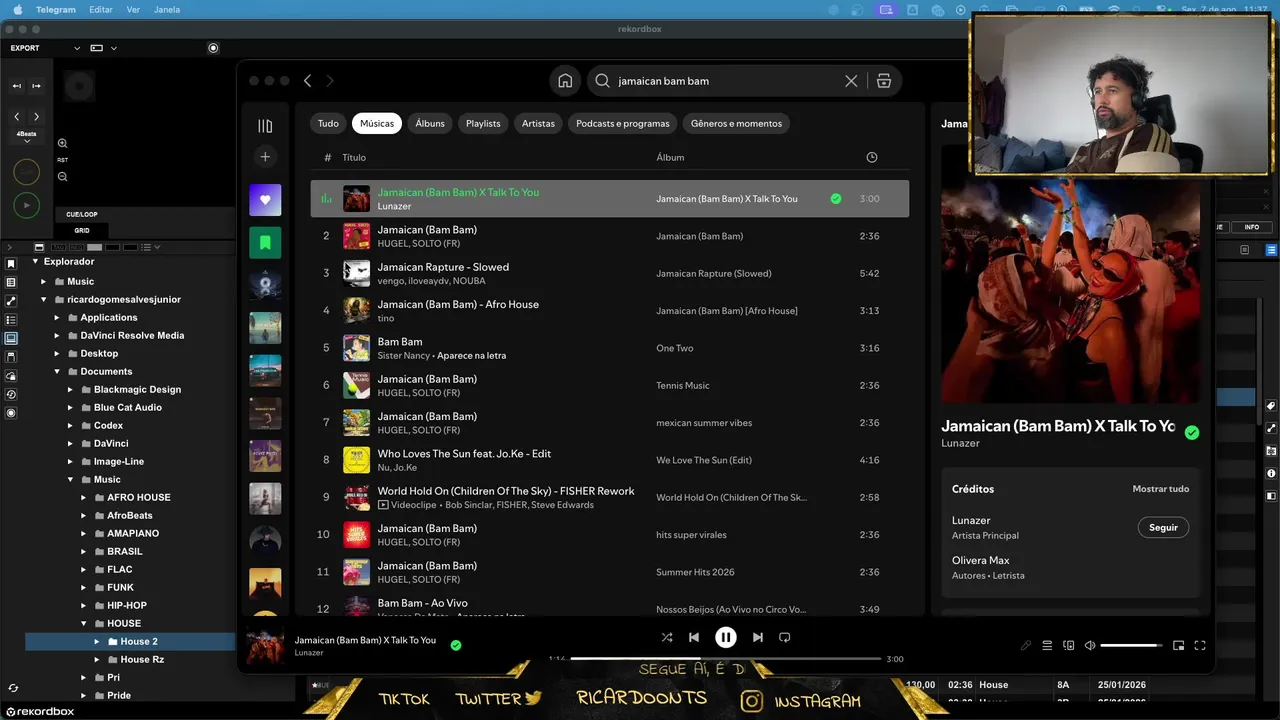Open Gêneros e momentos filter
Image resolution: width=1280 pixels, height=720 pixels.
[x=736, y=124]
